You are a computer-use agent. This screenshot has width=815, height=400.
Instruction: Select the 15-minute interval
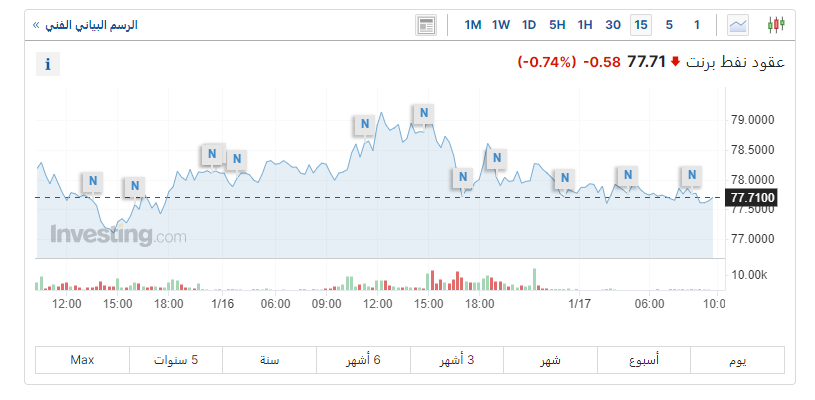(x=641, y=25)
